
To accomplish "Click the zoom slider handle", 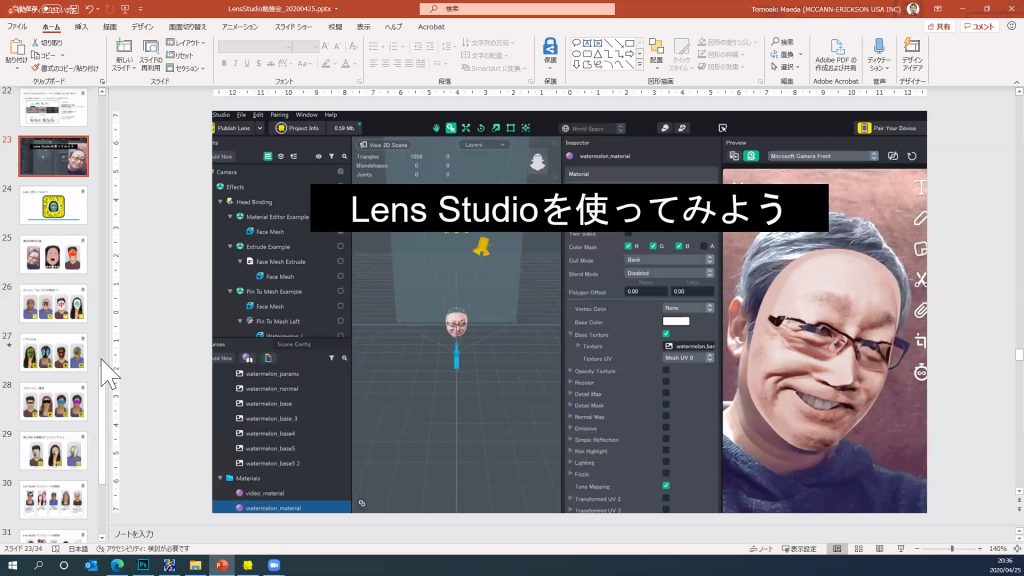I will coord(952,549).
